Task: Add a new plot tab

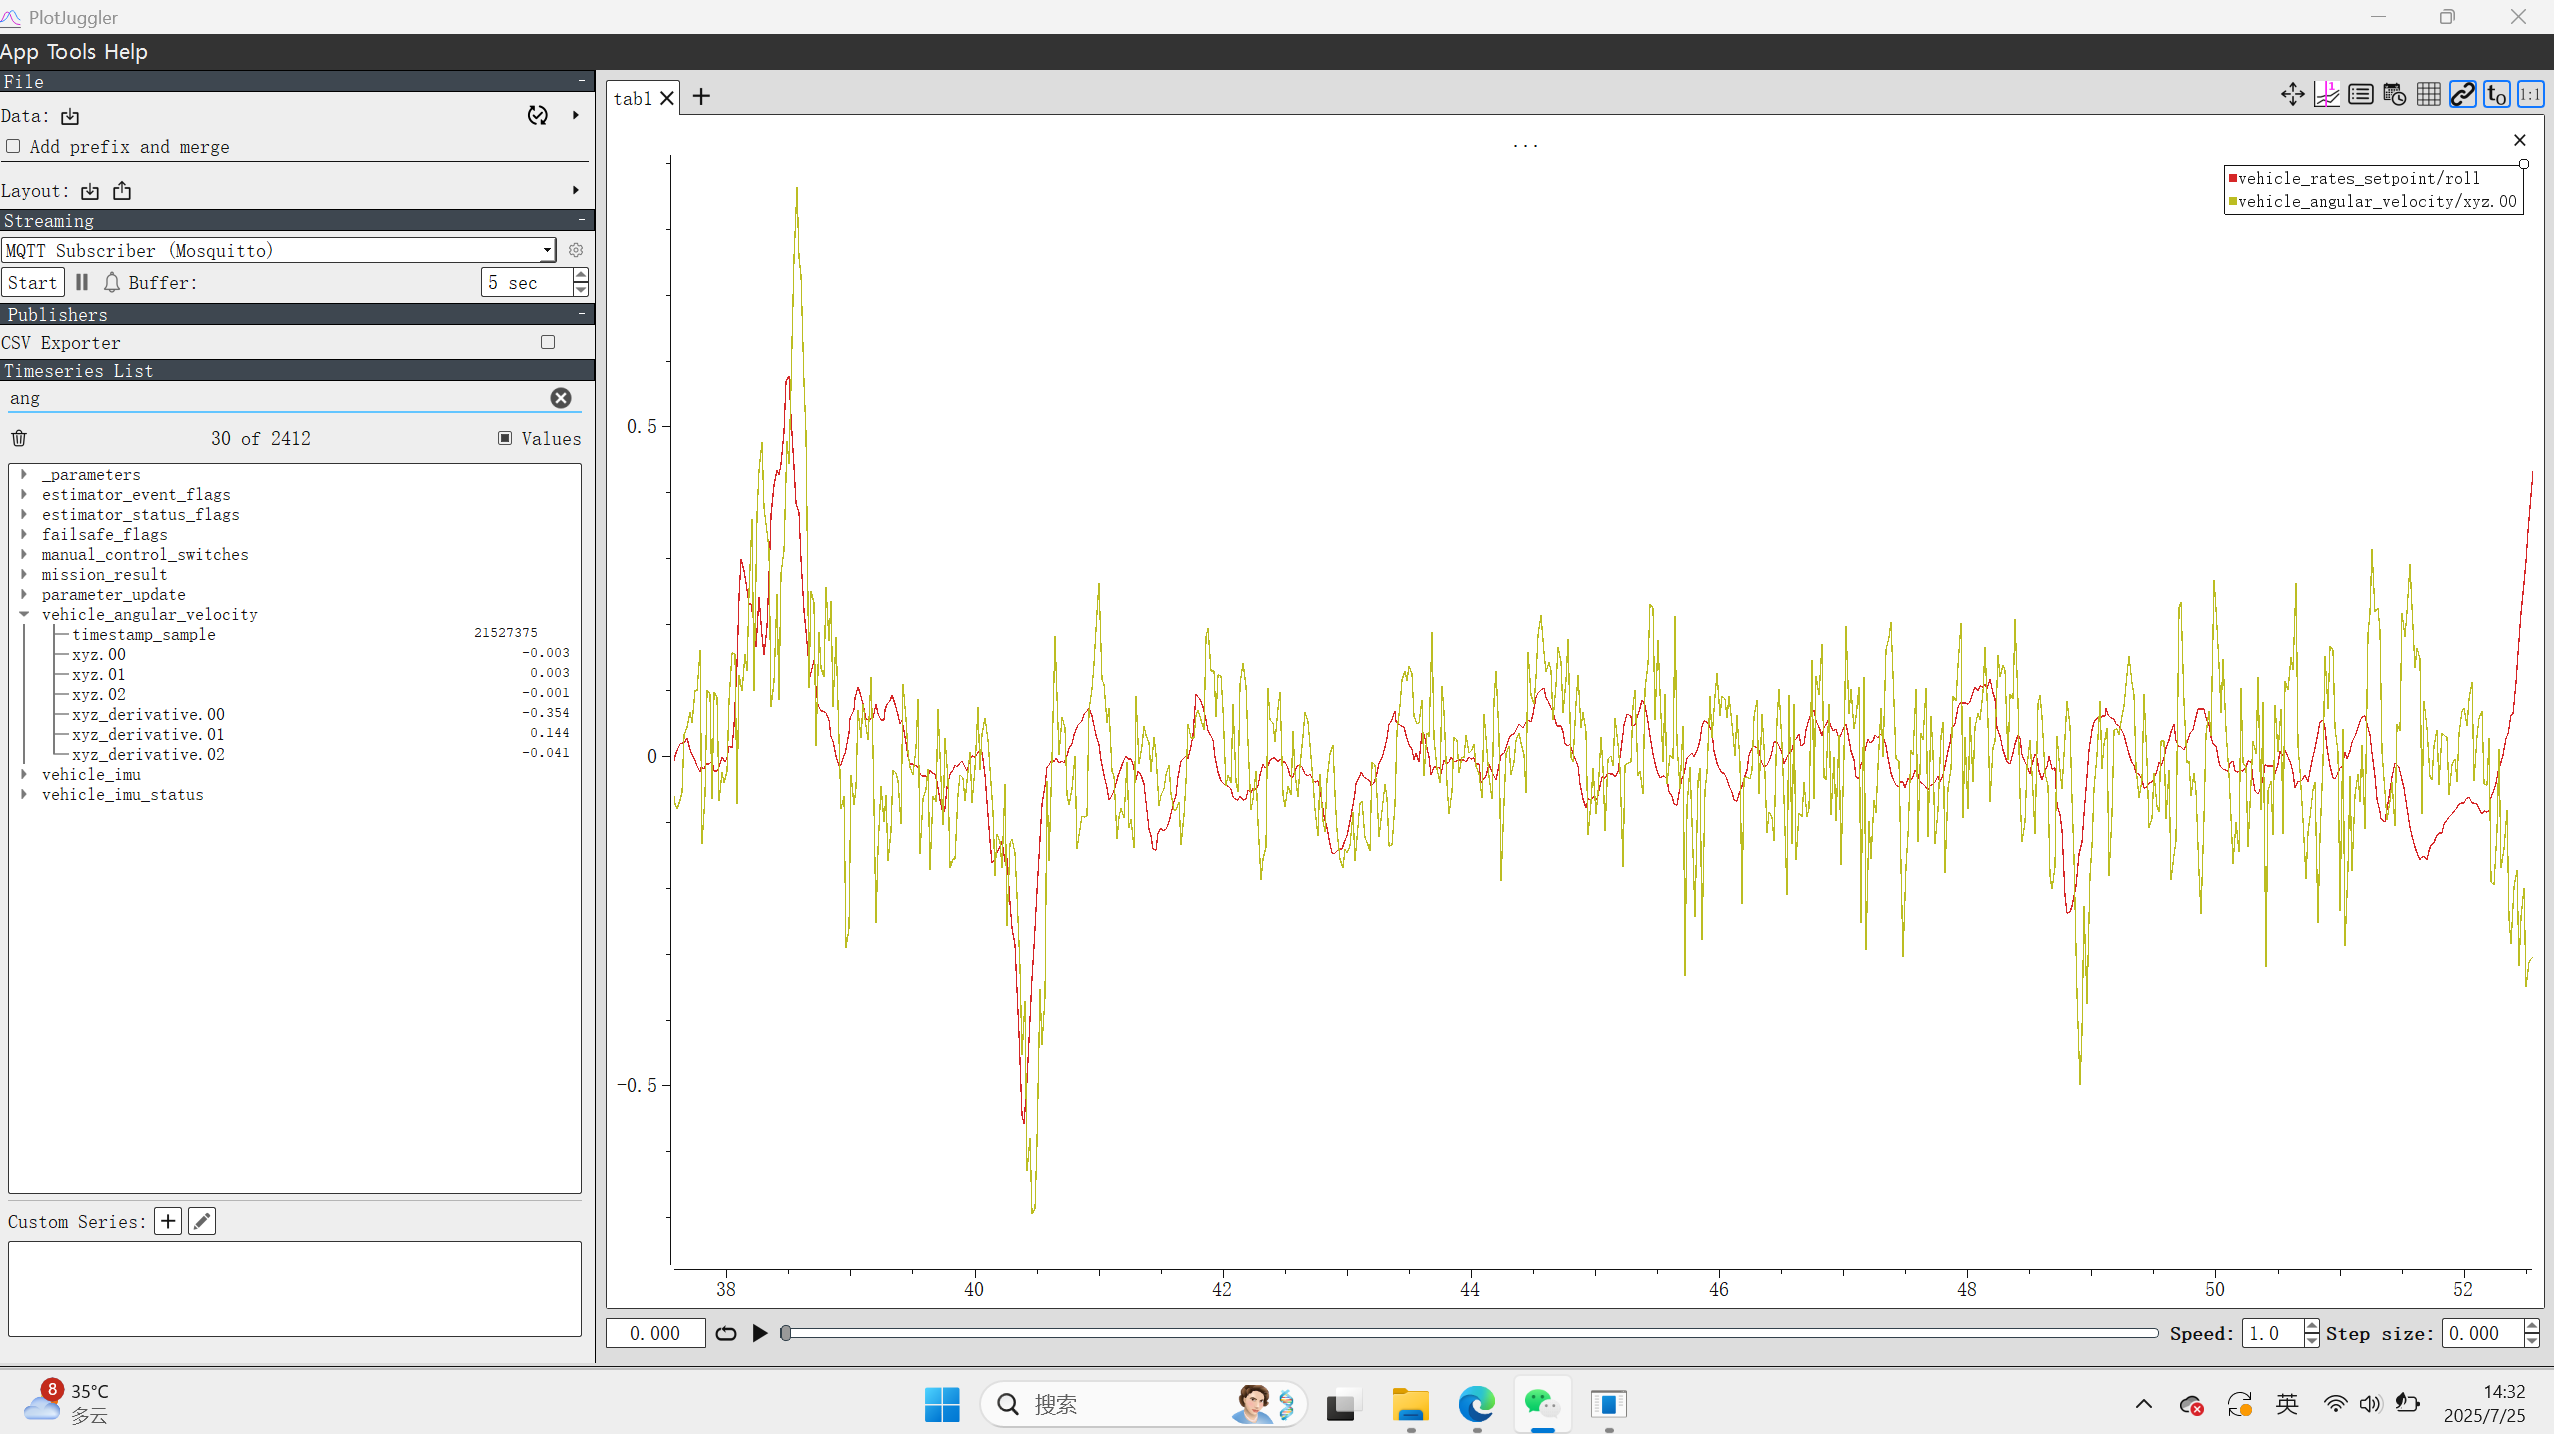Action: point(701,97)
